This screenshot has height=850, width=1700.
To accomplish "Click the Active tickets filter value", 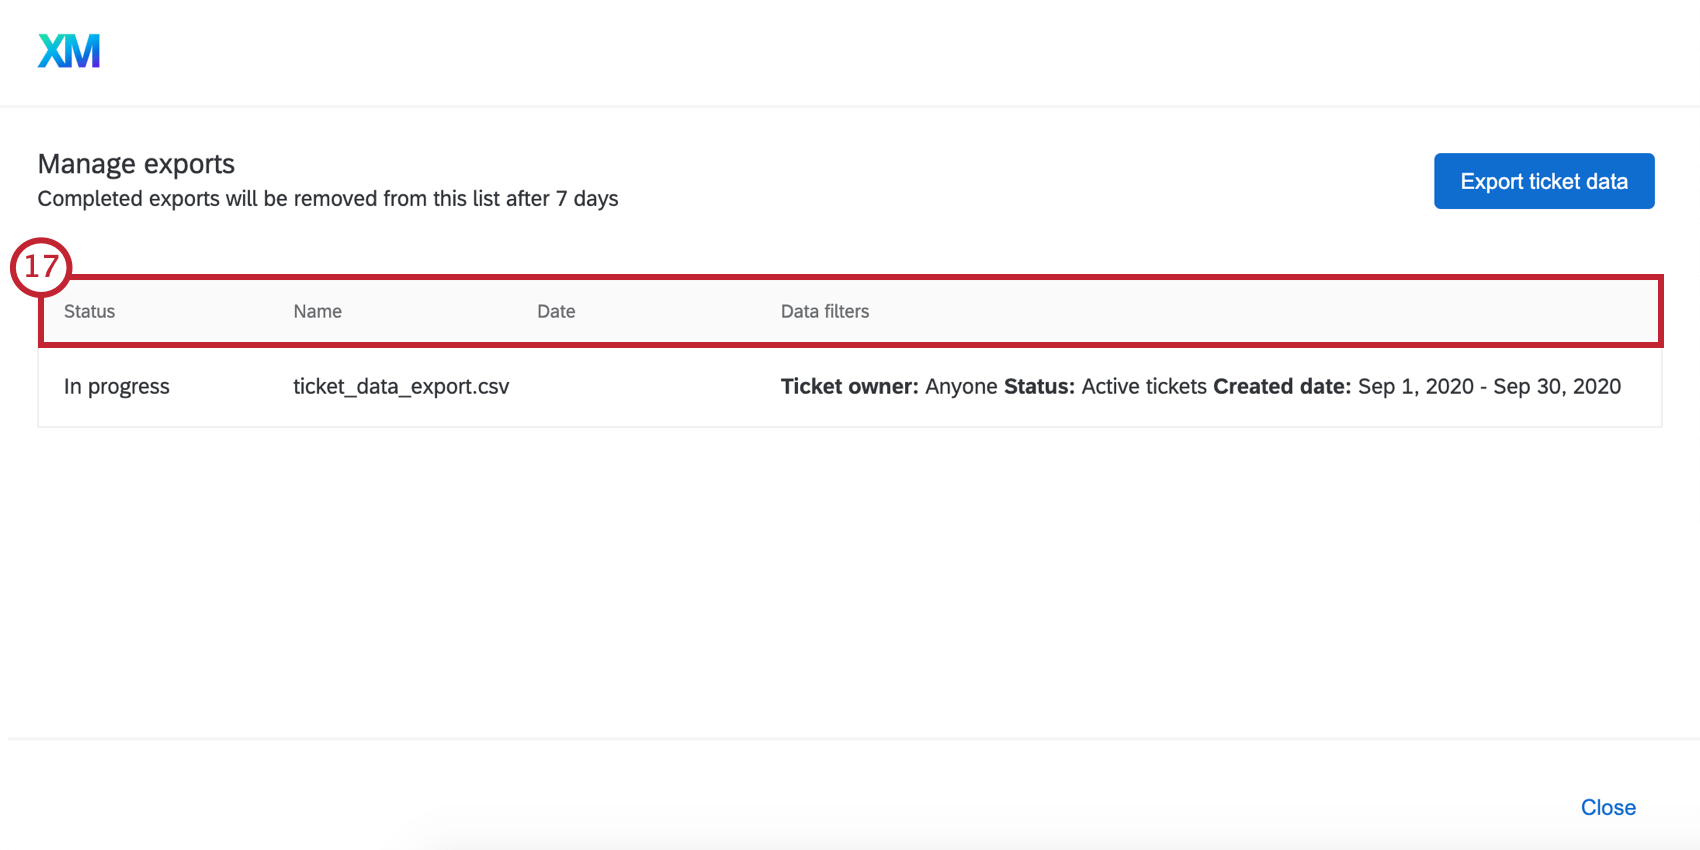I will click(1144, 387).
